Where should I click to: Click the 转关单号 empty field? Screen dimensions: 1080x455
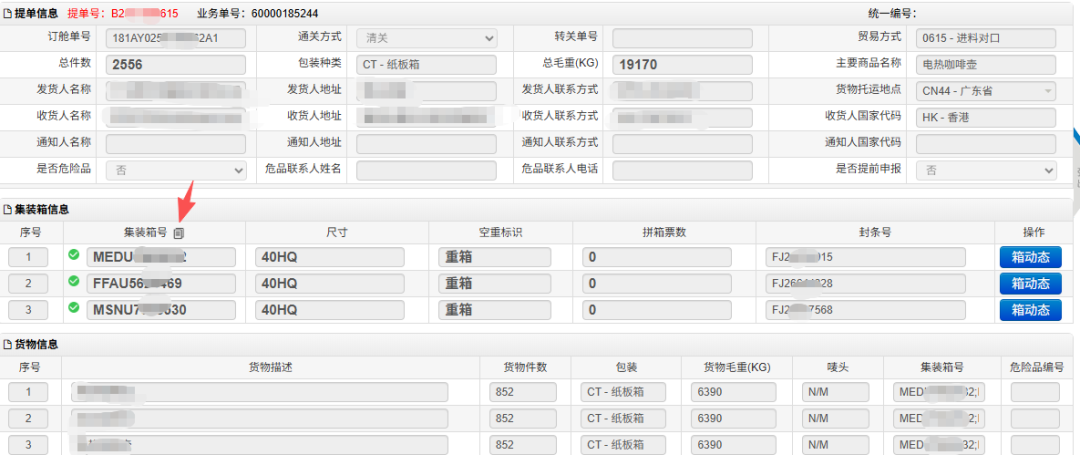pyautogui.click(x=683, y=39)
